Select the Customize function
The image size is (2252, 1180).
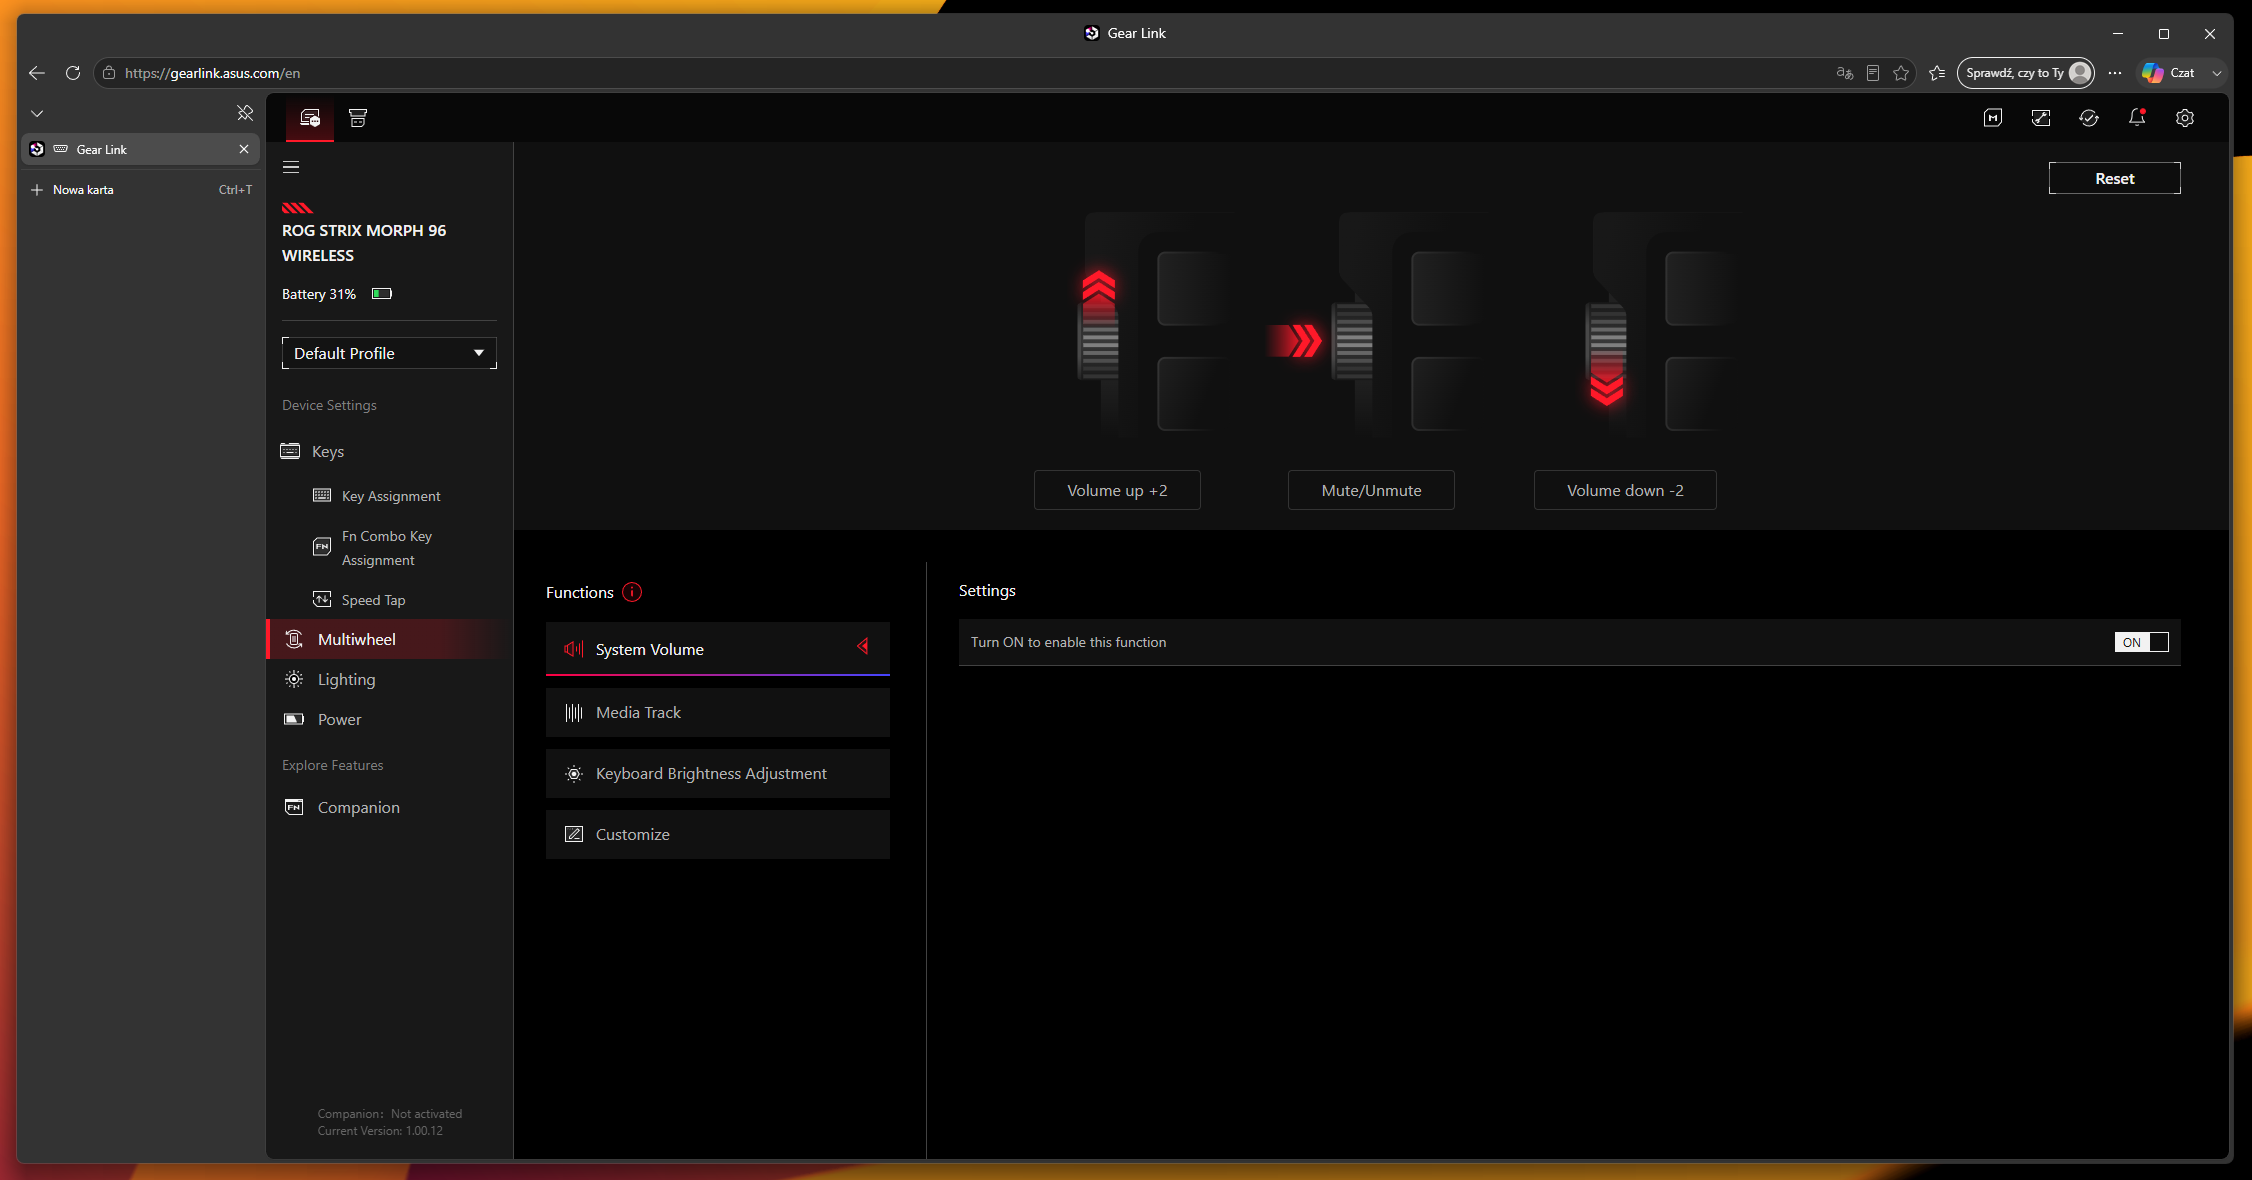[x=717, y=835]
